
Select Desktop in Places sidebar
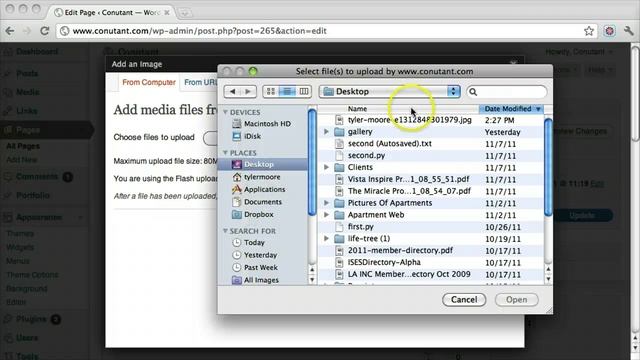(263, 164)
